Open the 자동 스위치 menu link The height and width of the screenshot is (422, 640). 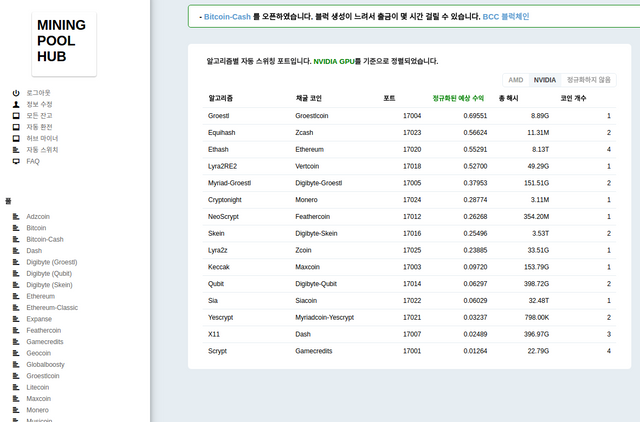[x=42, y=150]
